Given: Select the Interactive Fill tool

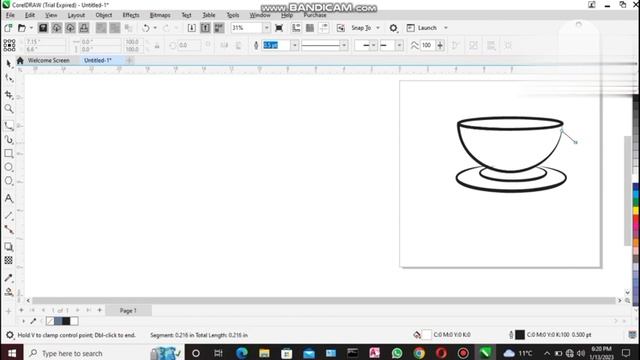Looking at the screenshot, I should (9, 292).
